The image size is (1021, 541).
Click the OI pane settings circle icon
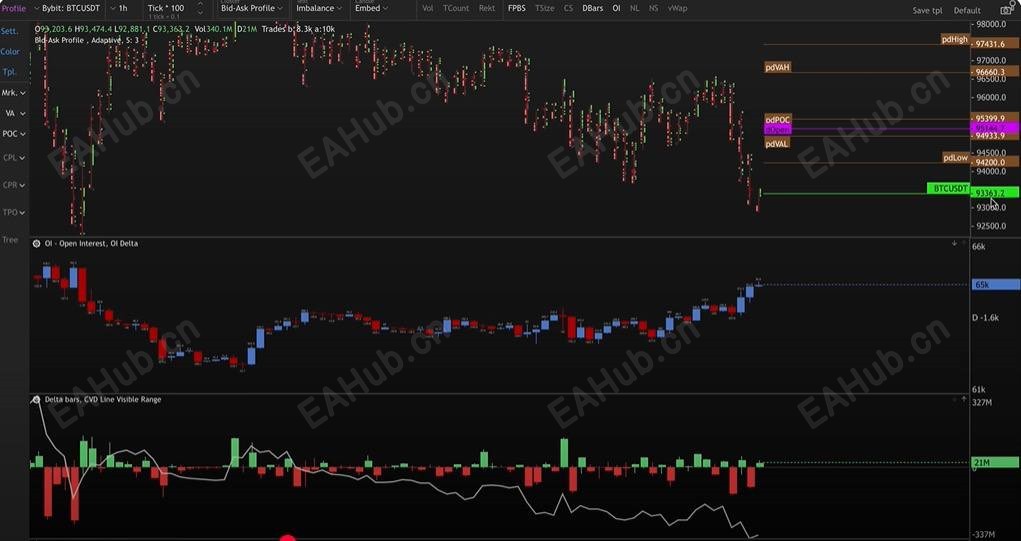tap(36, 243)
